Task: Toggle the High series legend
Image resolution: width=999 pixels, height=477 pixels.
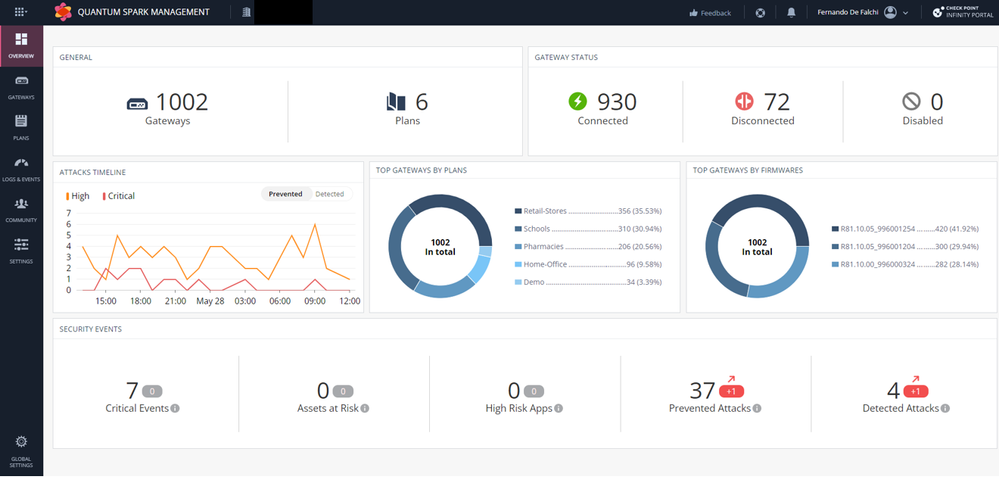Action: 78,196
